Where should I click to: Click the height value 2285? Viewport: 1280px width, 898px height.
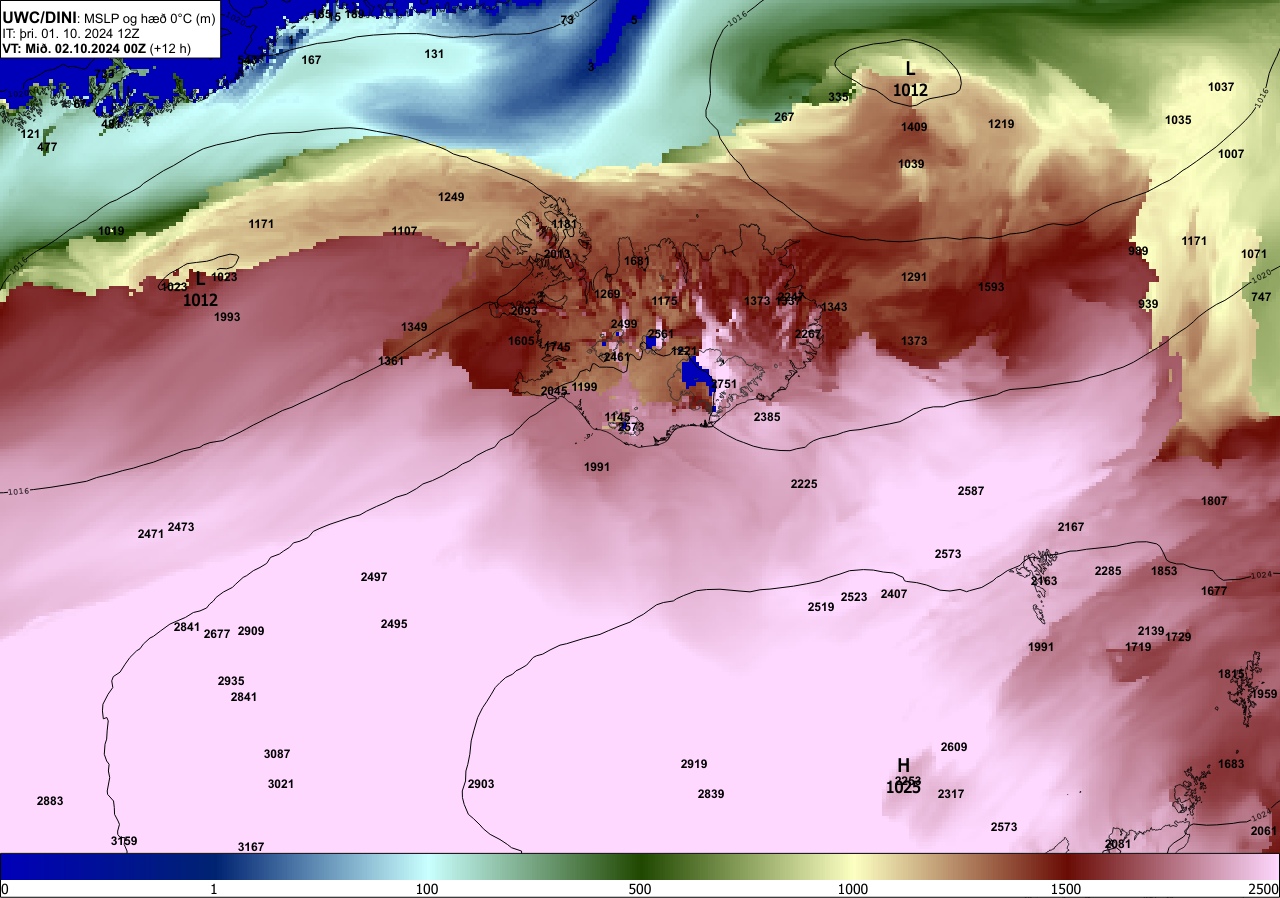point(1108,571)
